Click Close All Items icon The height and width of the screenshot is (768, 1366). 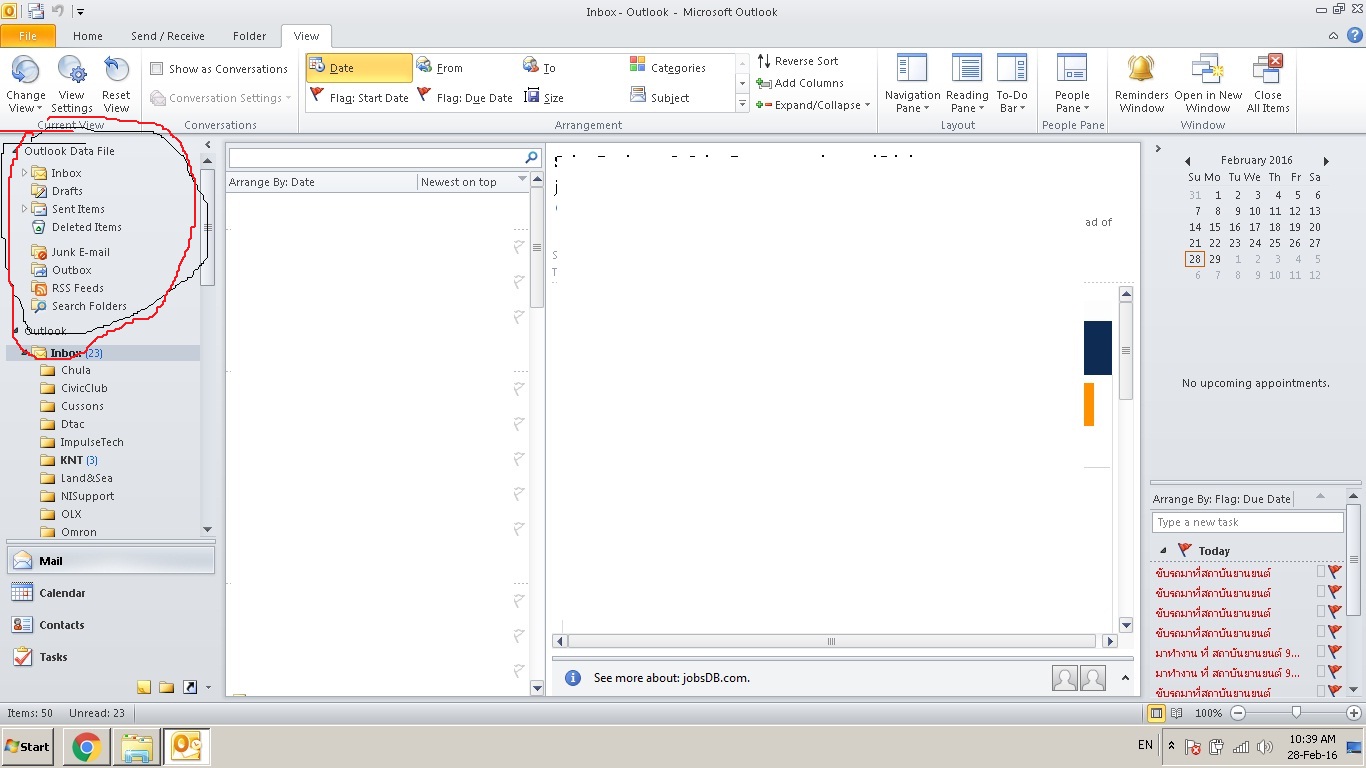tap(1267, 69)
